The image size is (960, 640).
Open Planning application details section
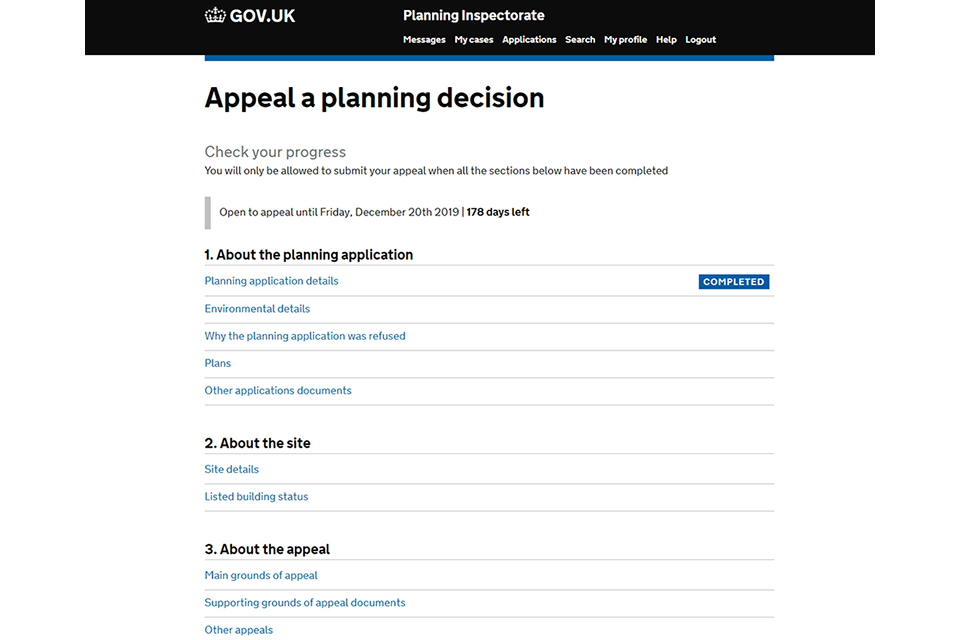(x=271, y=281)
